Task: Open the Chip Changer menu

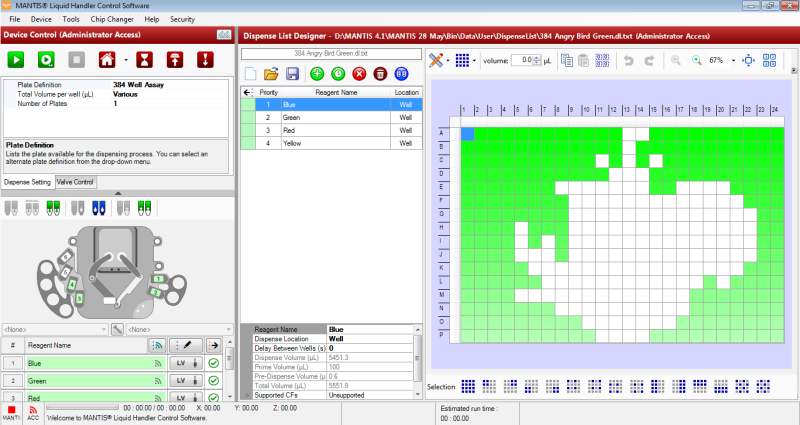Action: (x=112, y=19)
